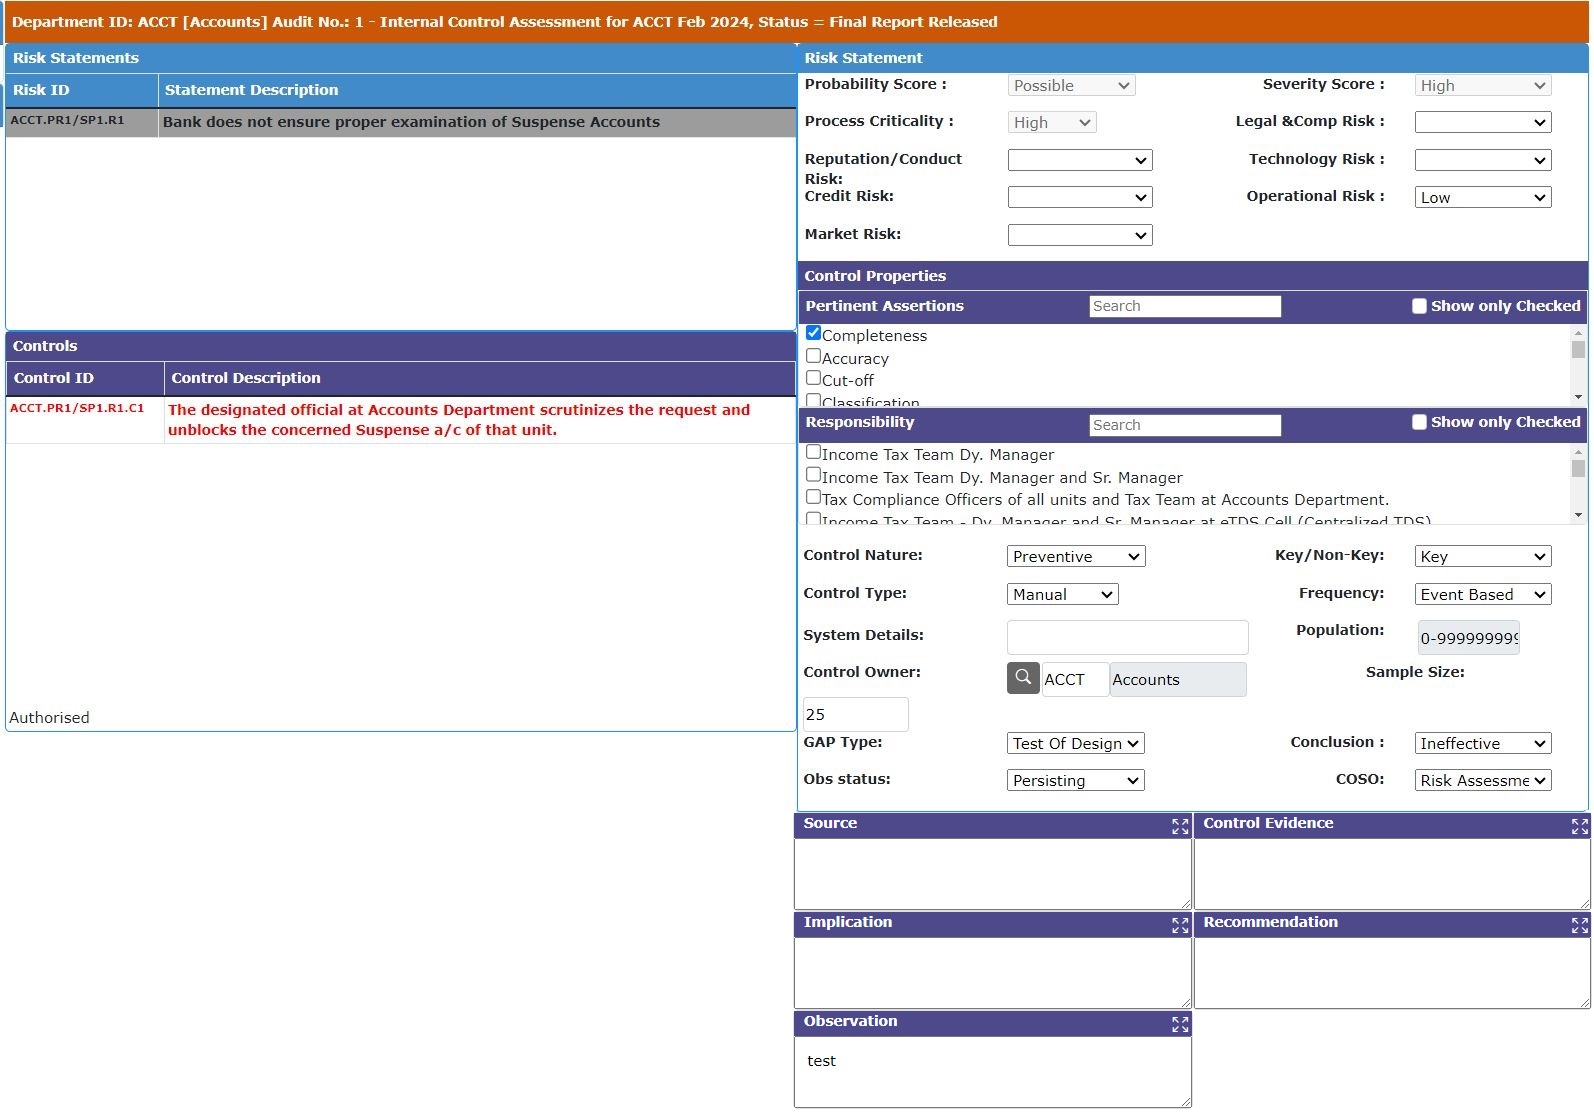Expand the Source panel to full size
The image size is (1594, 1116).
[1180, 826]
